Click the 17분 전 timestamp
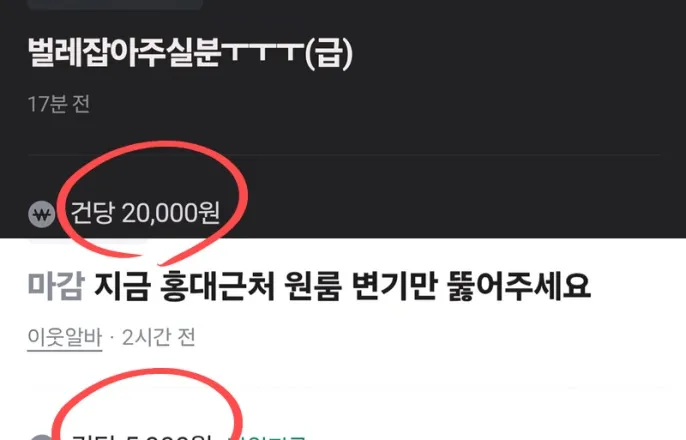686x440 pixels. (59, 105)
